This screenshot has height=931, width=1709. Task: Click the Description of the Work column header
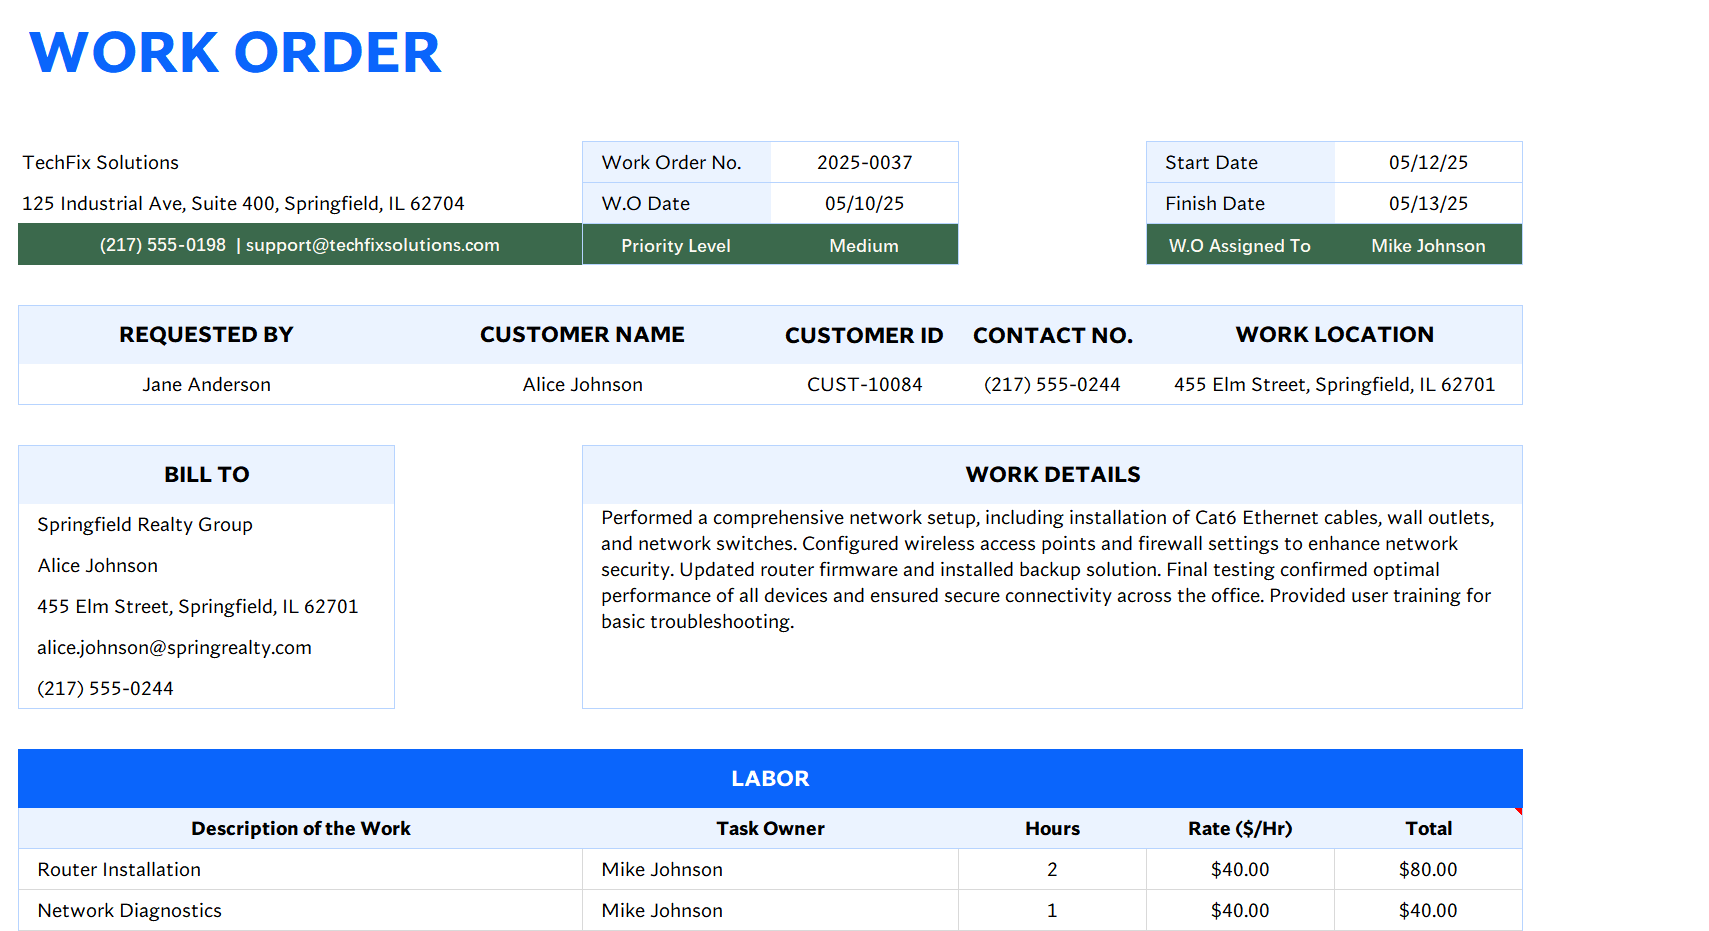[301, 829]
